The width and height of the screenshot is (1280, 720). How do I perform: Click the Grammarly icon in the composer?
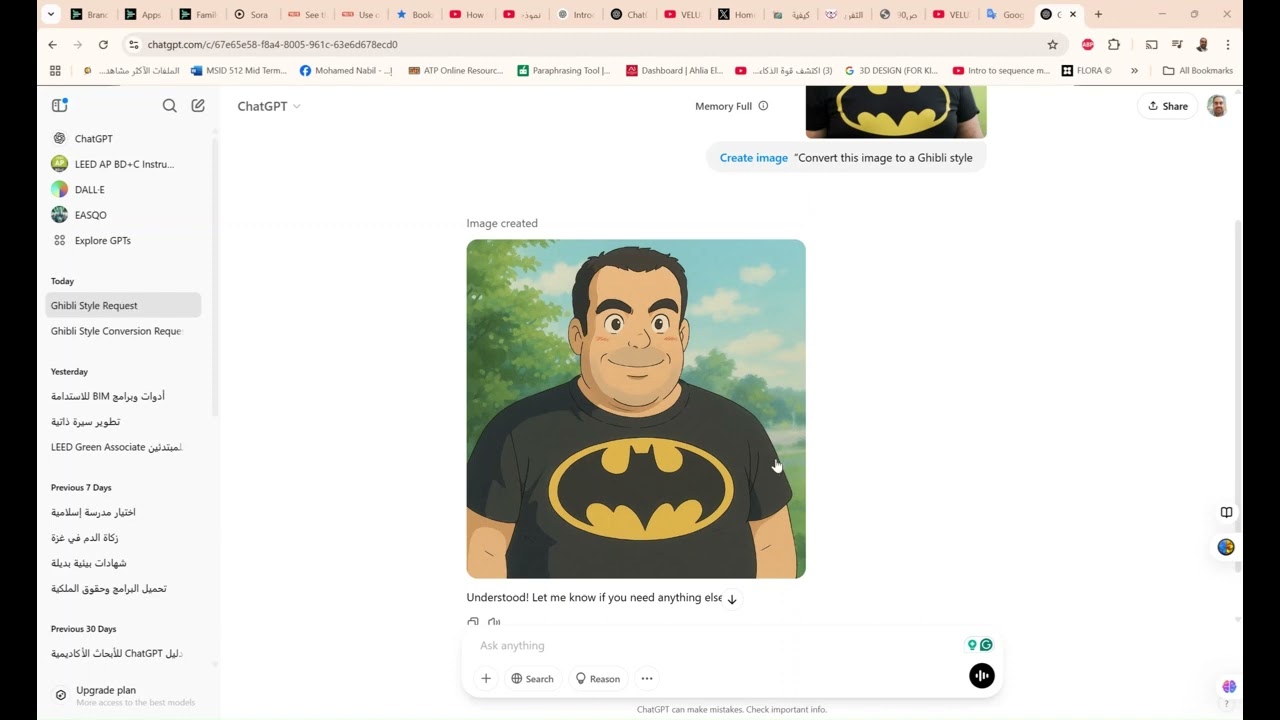(987, 645)
